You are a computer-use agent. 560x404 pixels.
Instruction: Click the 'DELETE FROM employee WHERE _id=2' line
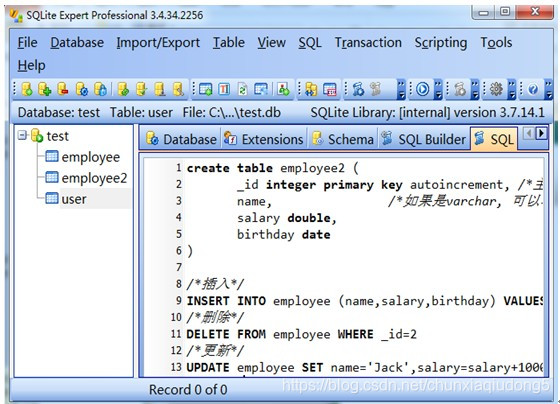pos(301,334)
